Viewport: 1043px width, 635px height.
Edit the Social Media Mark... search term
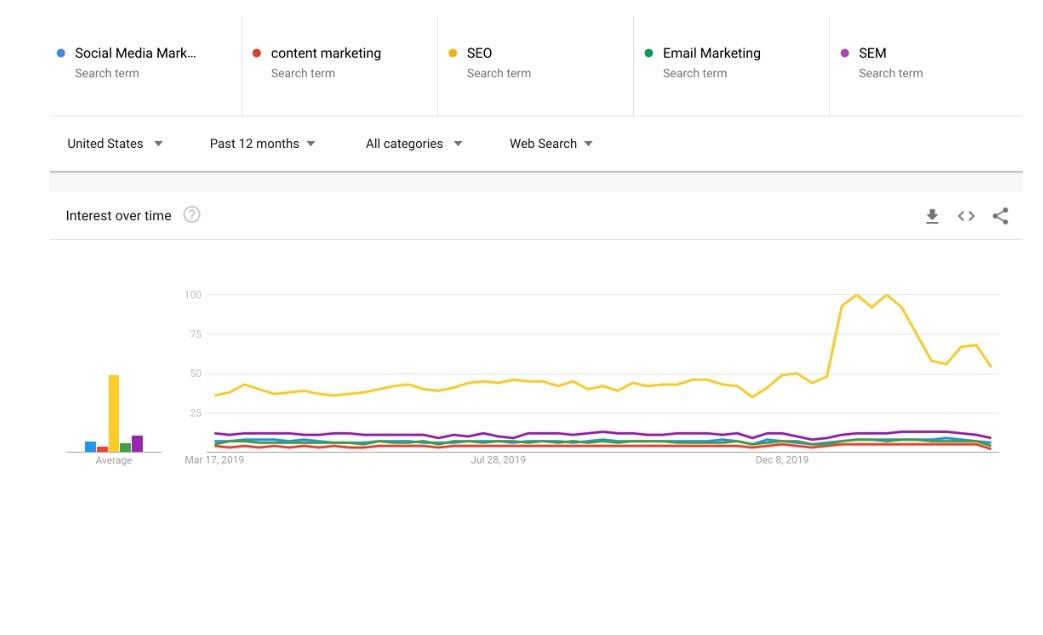pos(135,53)
